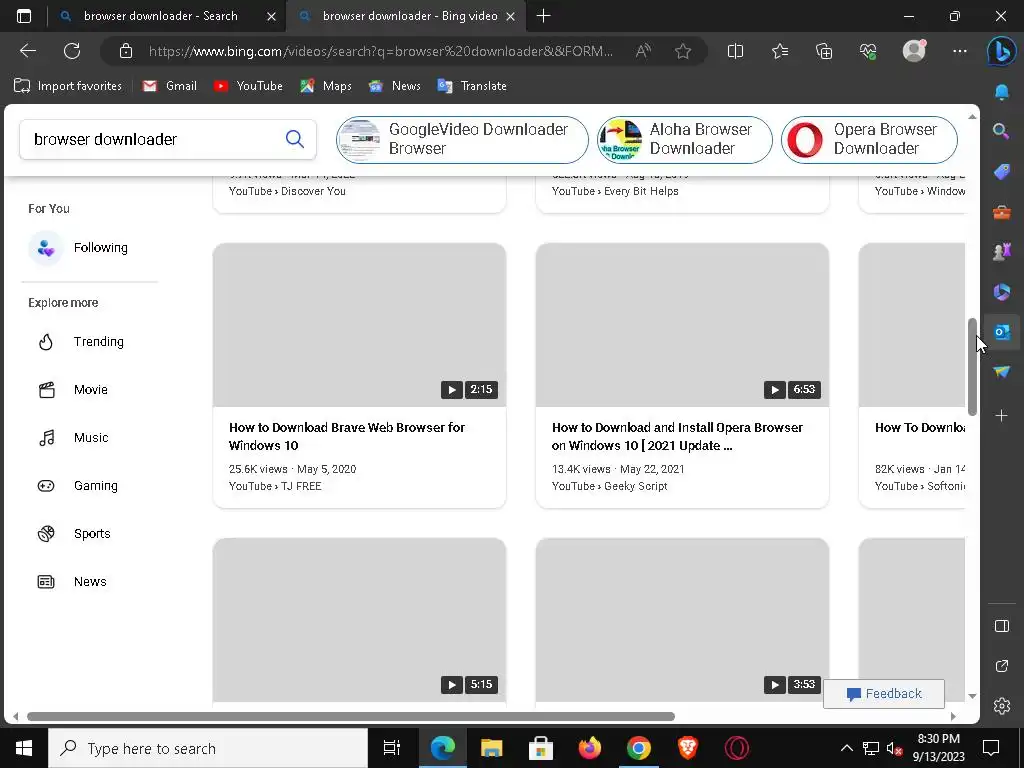The width and height of the screenshot is (1024, 768).
Task: Open Import favorites bookmark
Action: point(68,86)
